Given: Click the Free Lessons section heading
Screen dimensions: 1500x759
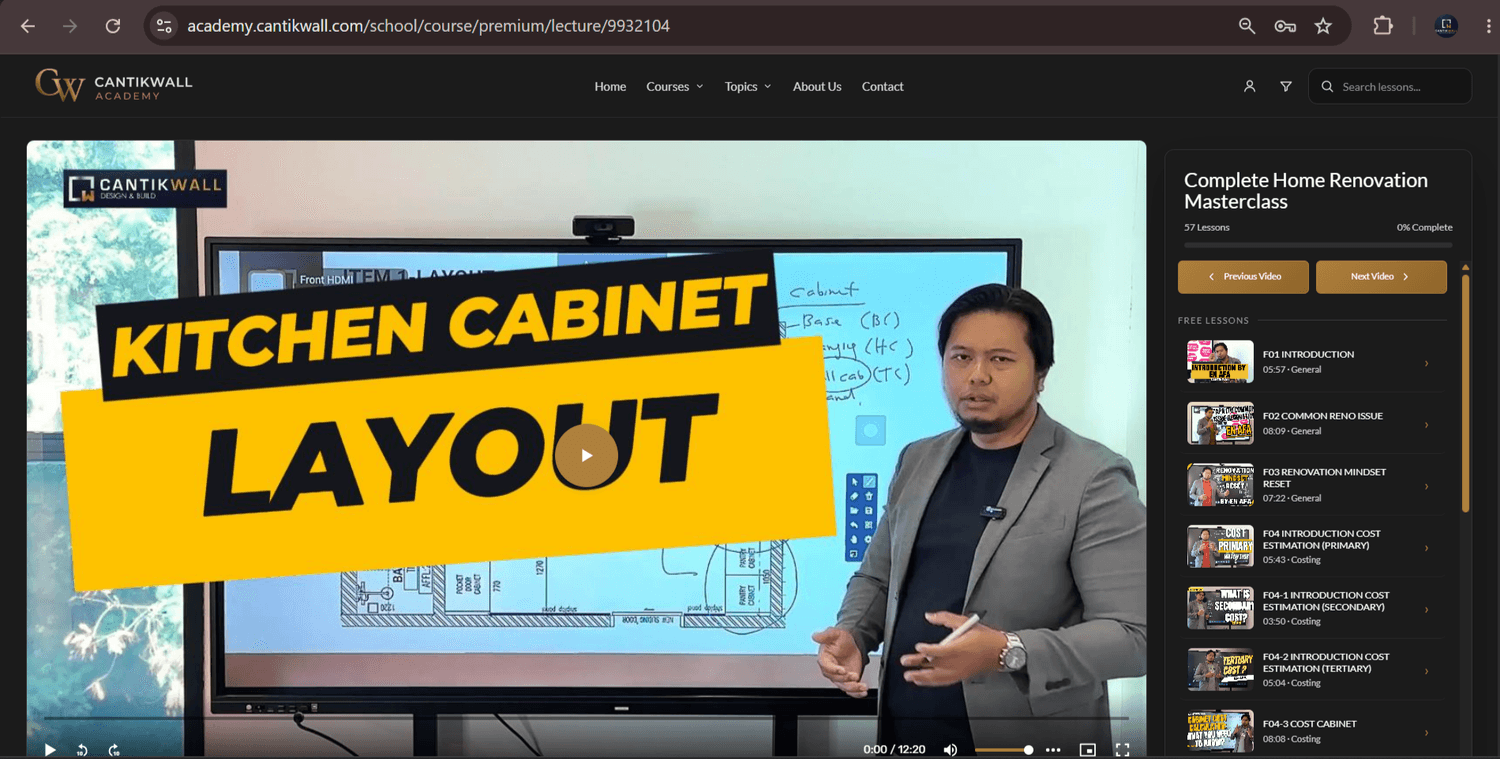Looking at the screenshot, I should pyautogui.click(x=1213, y=321).
